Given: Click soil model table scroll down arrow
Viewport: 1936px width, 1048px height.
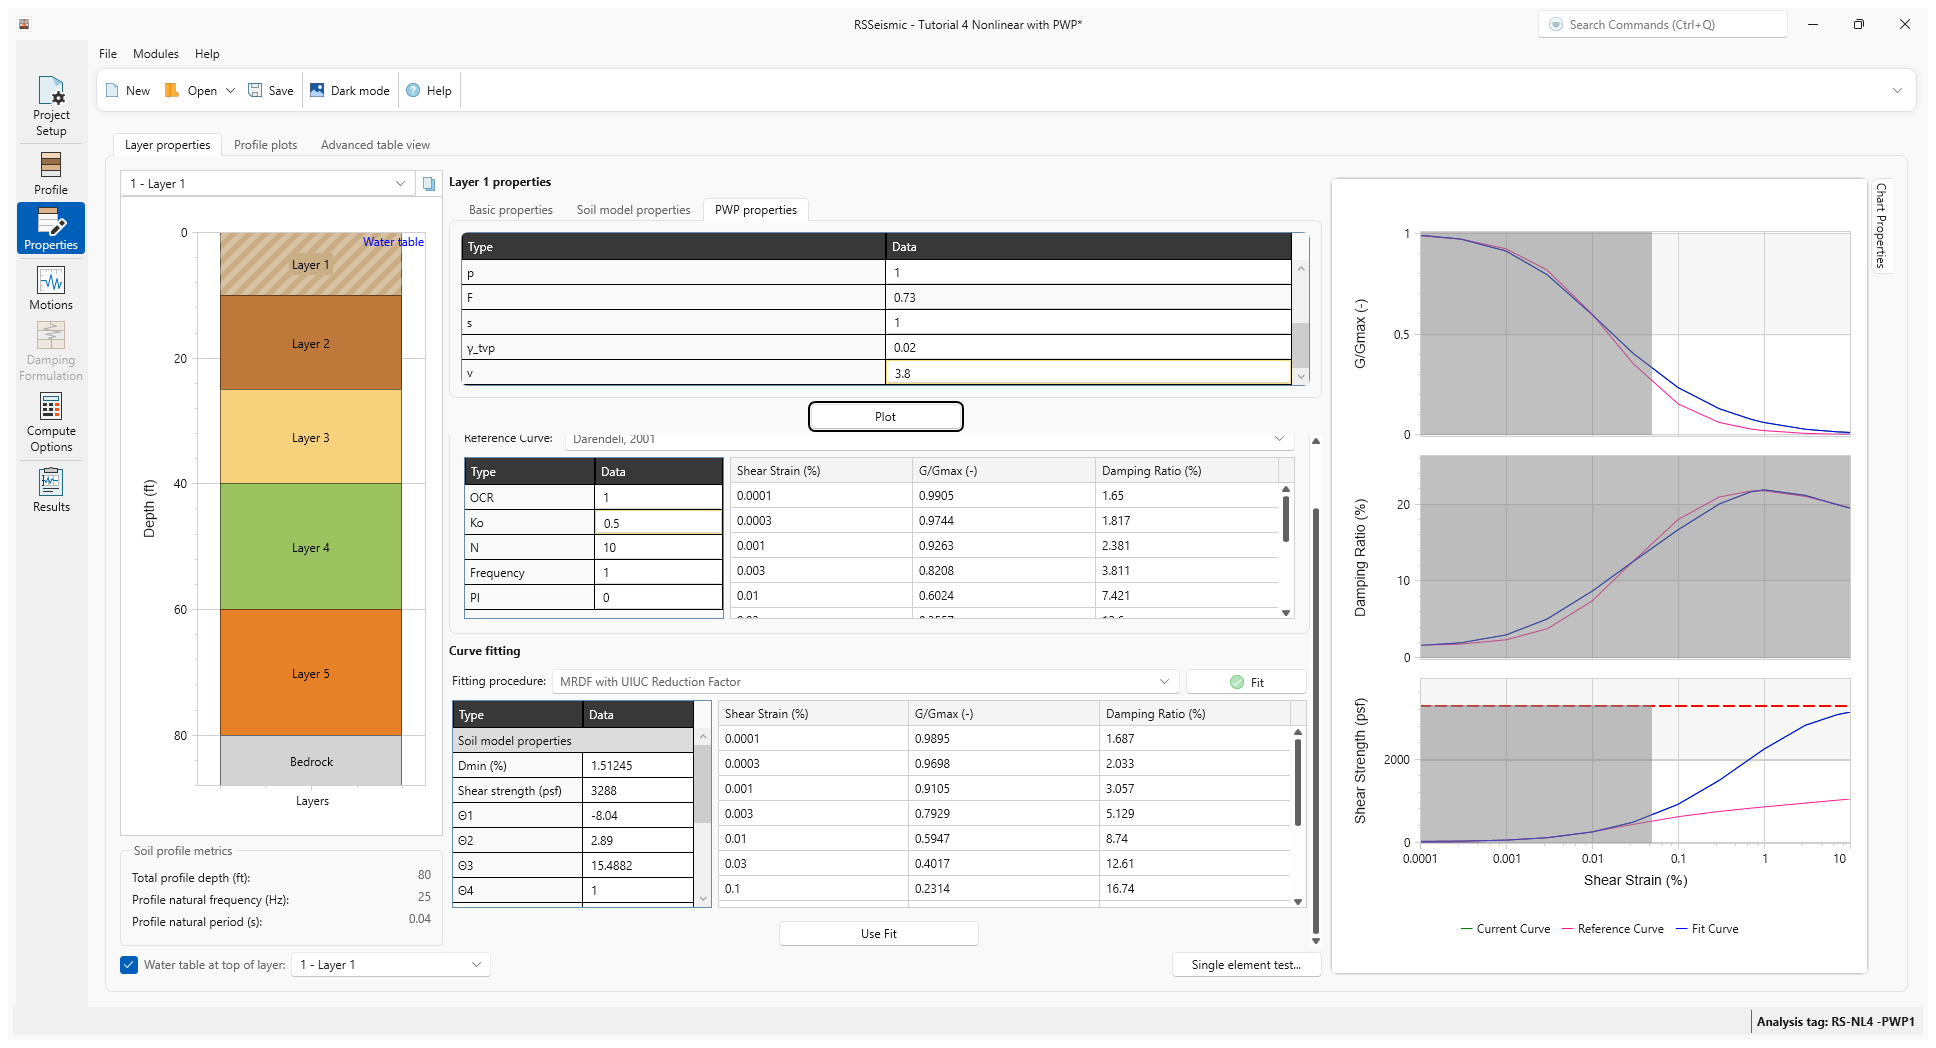Looking at the screenshot, I should (x=703, y=899).
